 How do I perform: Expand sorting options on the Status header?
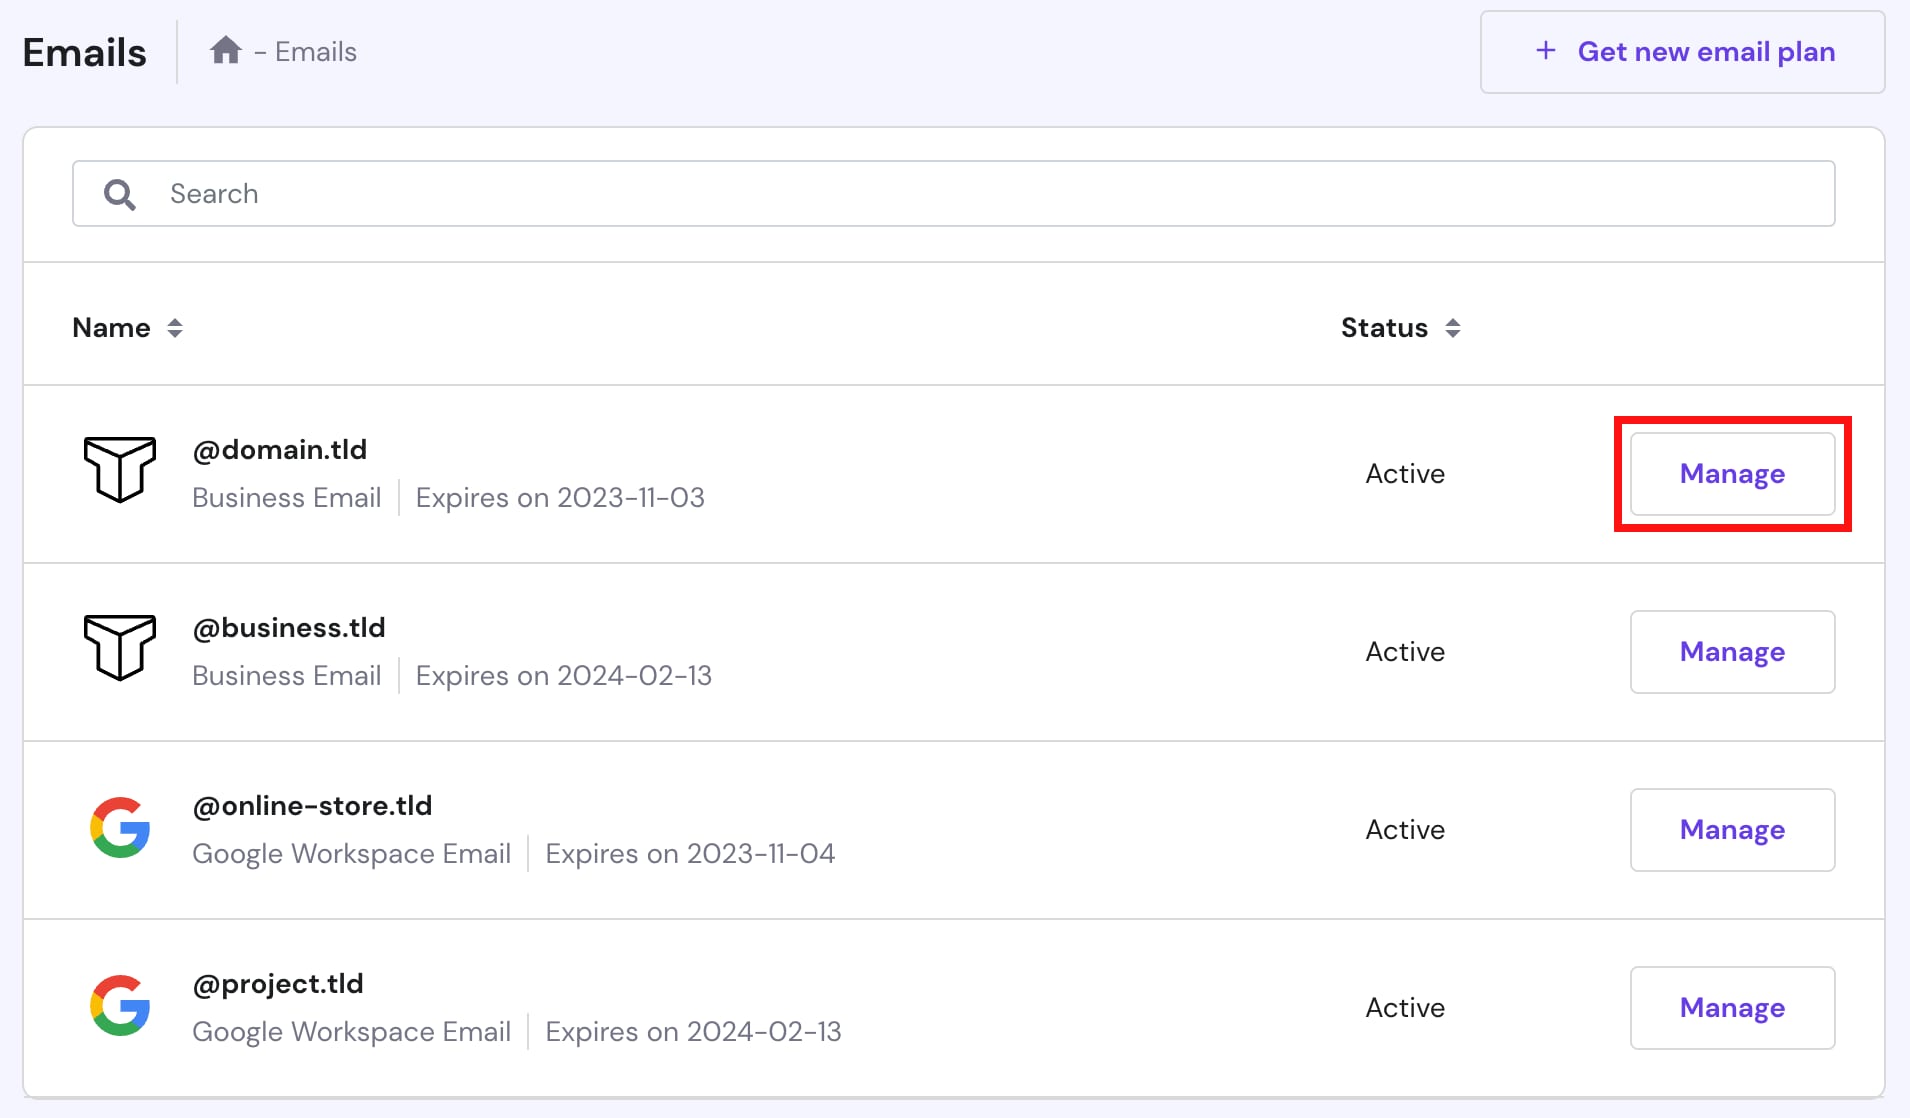click(1454, 327)
